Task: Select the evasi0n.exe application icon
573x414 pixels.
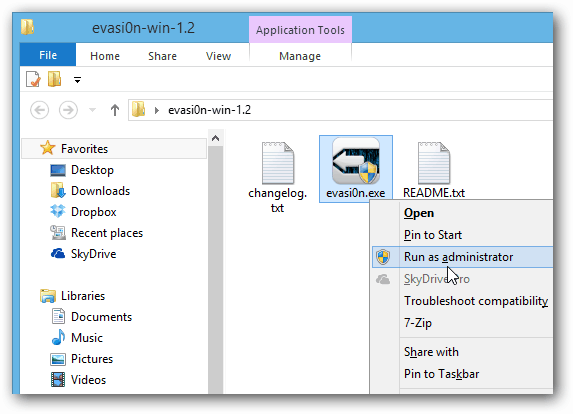Action: 356,161
